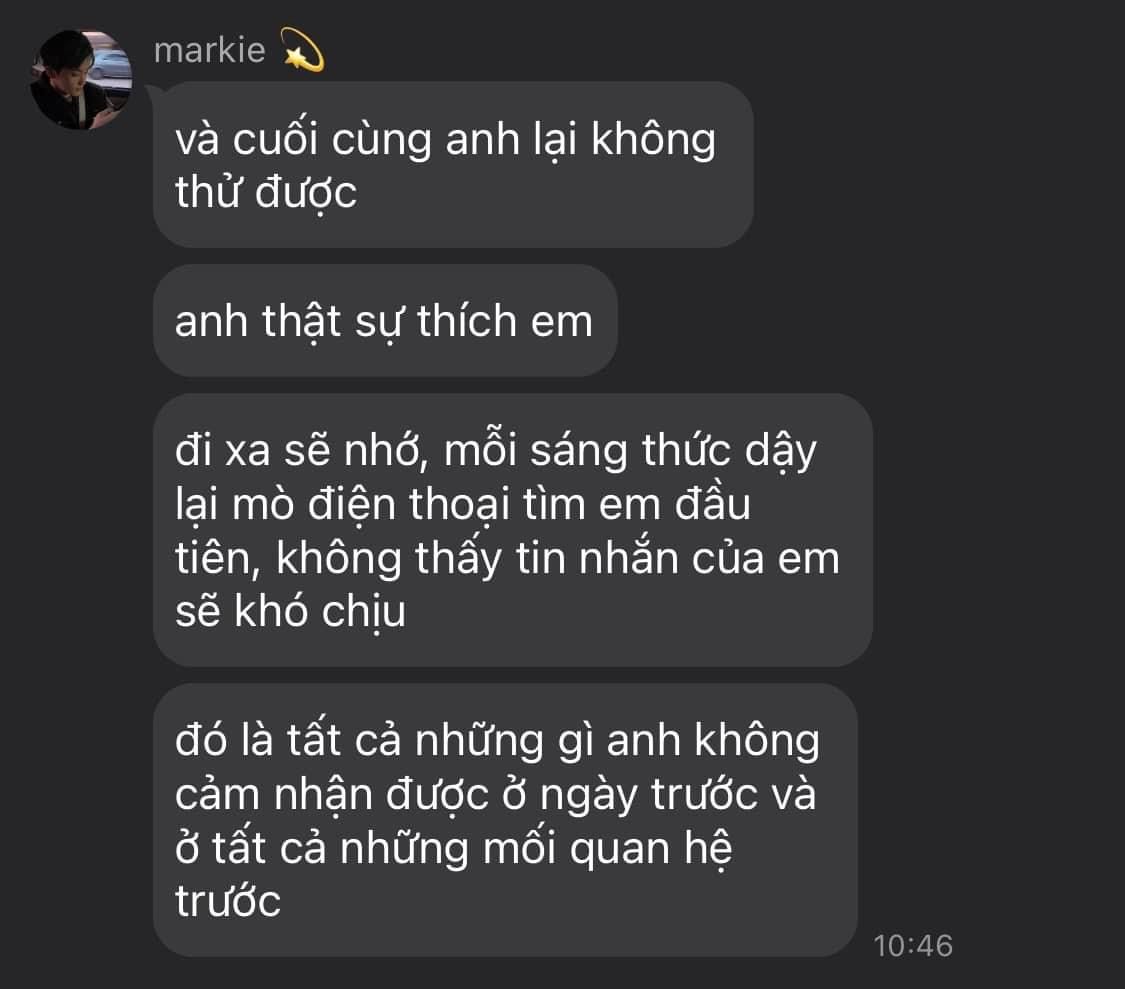Select the message starting 'đó là tất cả những gì'
1125x989 pixels.
(x=505, y=820)
